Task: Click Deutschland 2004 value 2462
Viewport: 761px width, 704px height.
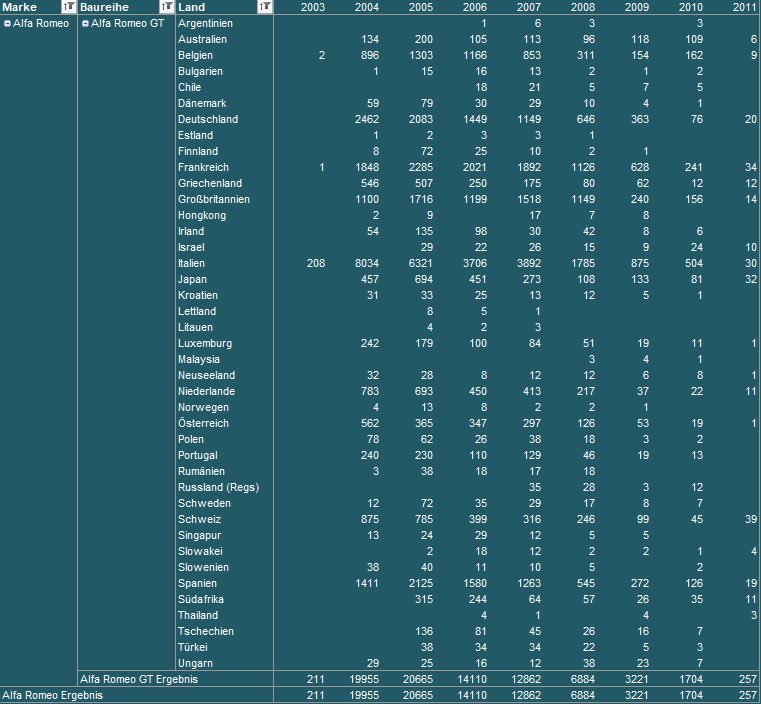Action: click(366, 119)
